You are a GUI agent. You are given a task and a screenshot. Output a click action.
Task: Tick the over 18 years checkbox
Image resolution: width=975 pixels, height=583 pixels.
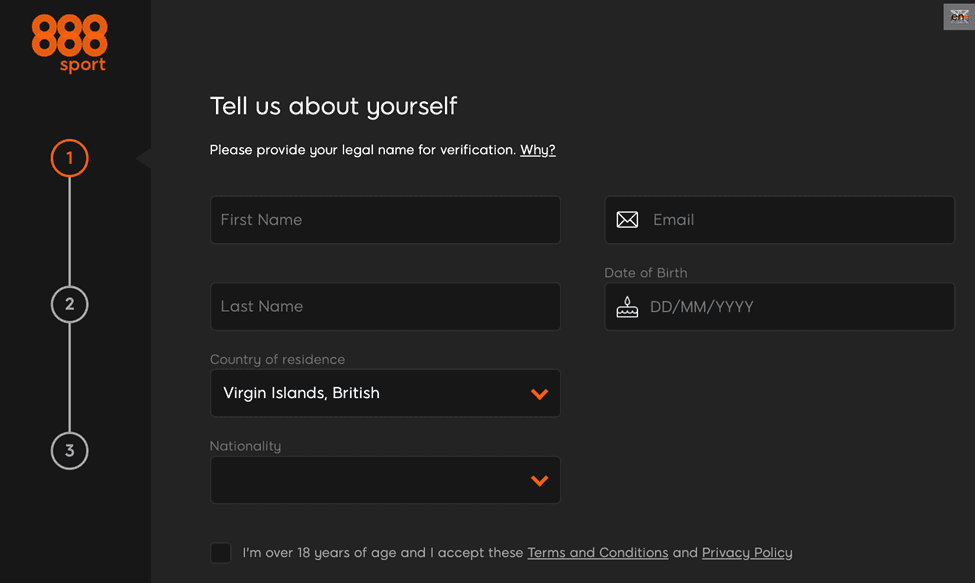click(221, 553)
